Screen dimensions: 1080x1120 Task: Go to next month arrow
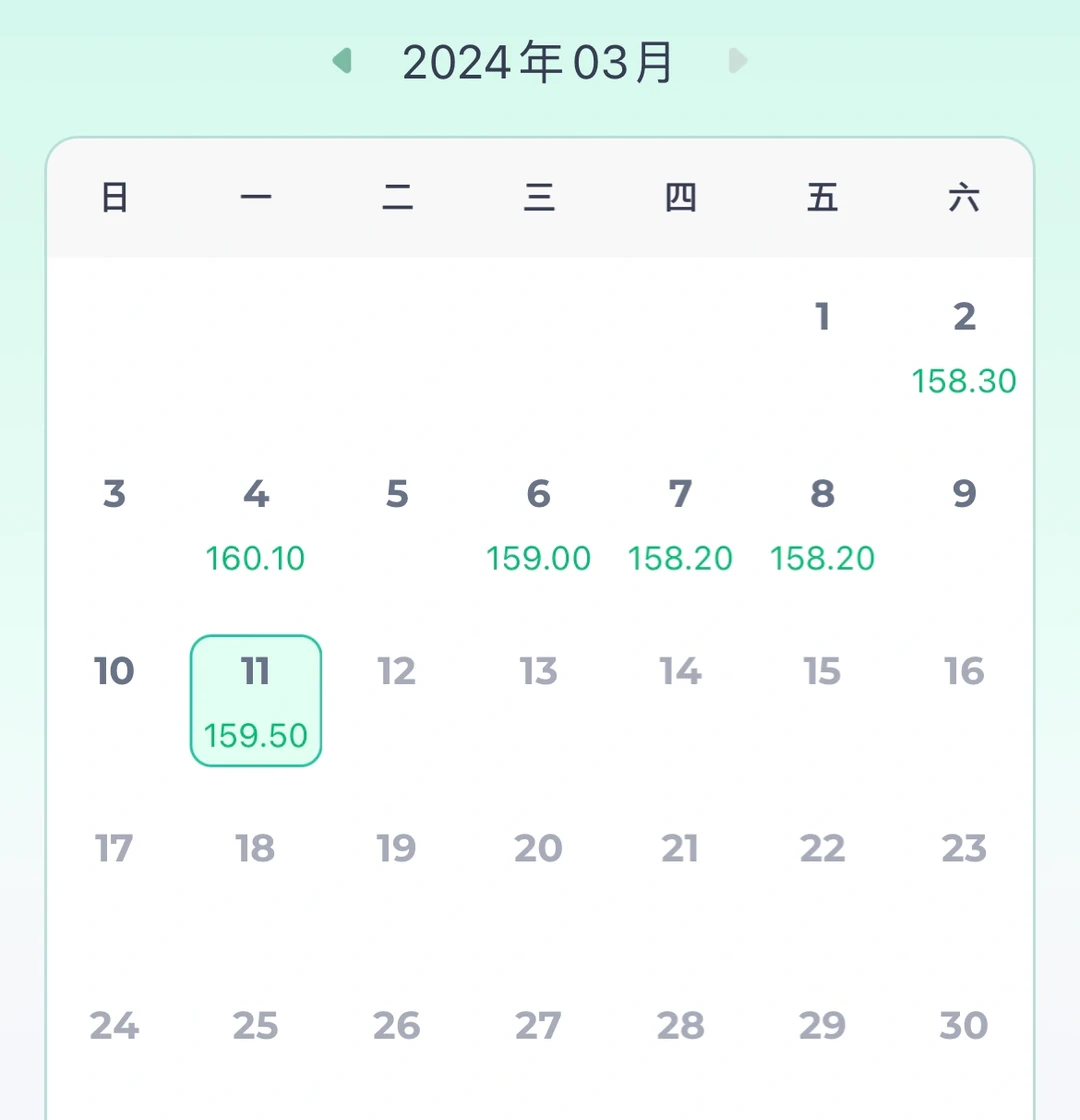point(737,61)
